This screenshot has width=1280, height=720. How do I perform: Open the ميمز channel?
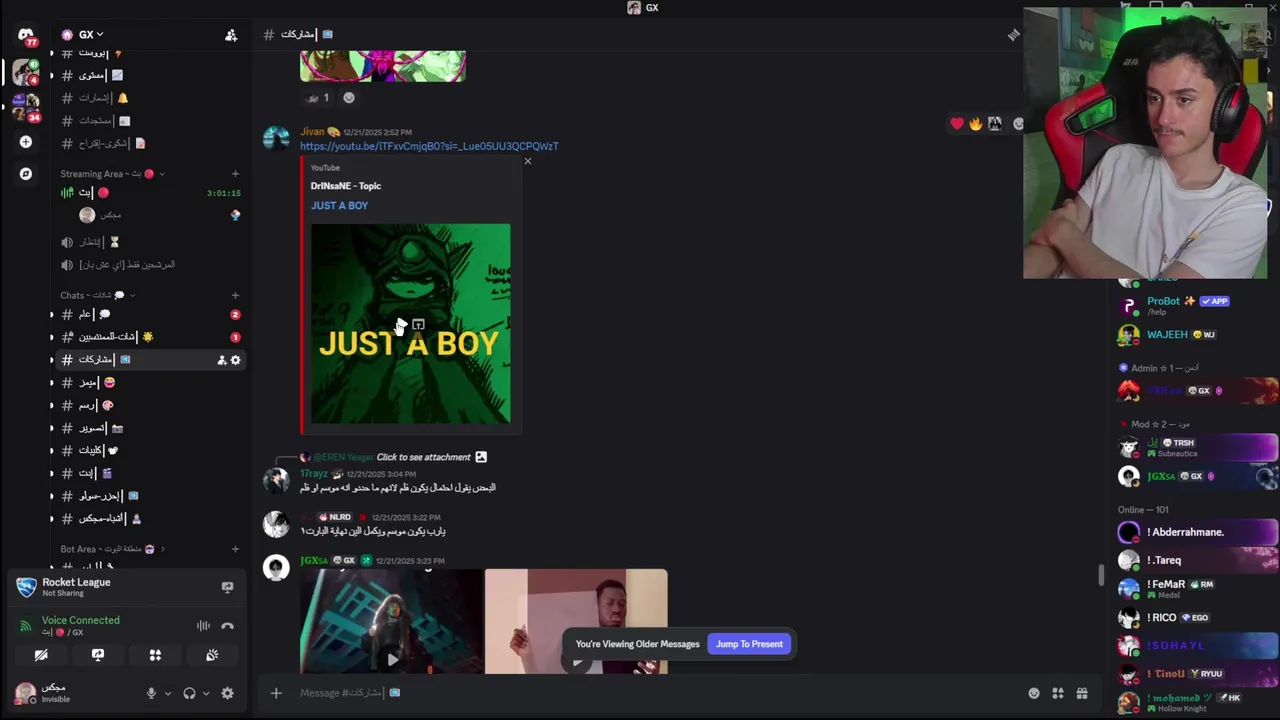pos(148,382)
